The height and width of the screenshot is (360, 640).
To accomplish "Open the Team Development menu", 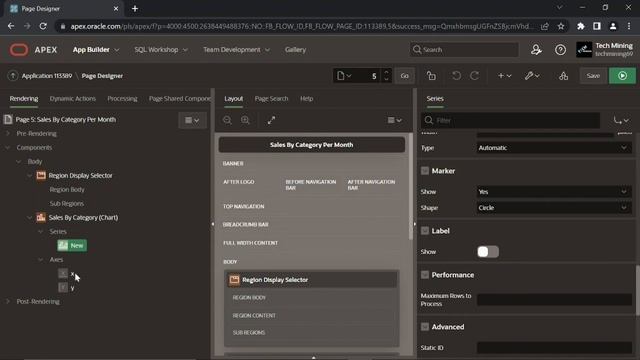I will pos(236,49).
